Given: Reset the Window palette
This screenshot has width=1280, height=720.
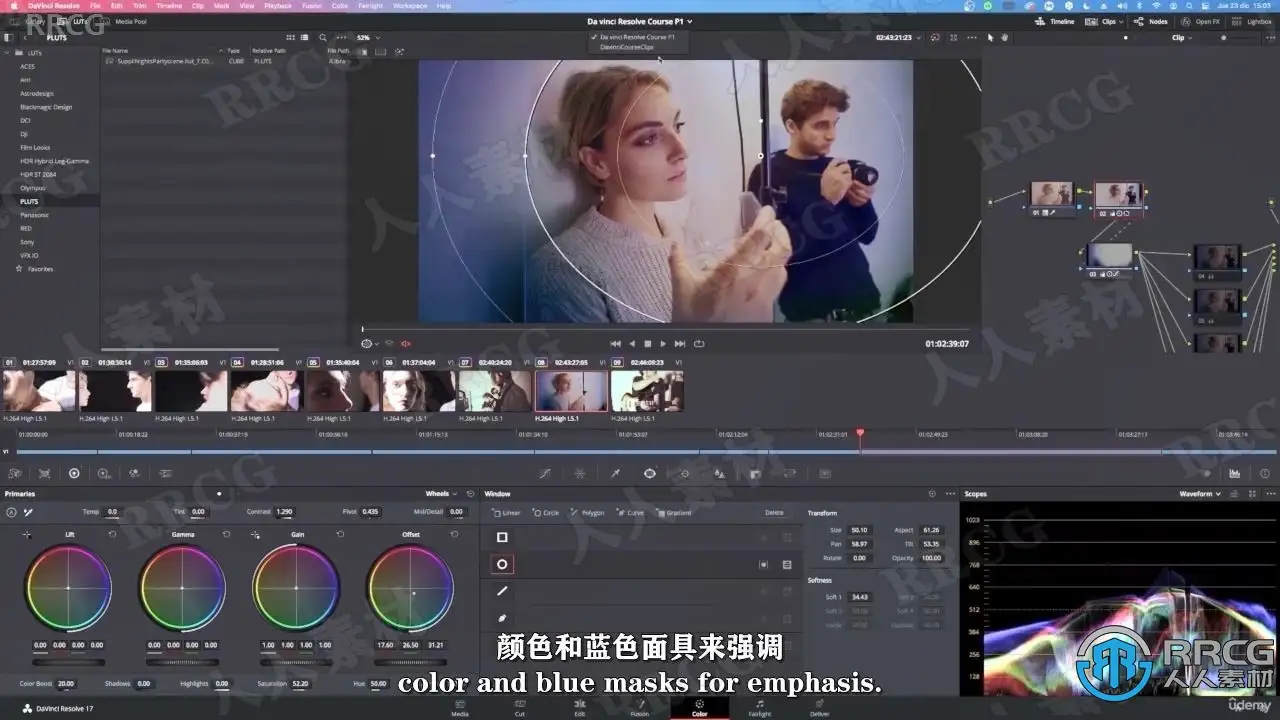Looking at the screenshot, I should [x=932, y=493].
